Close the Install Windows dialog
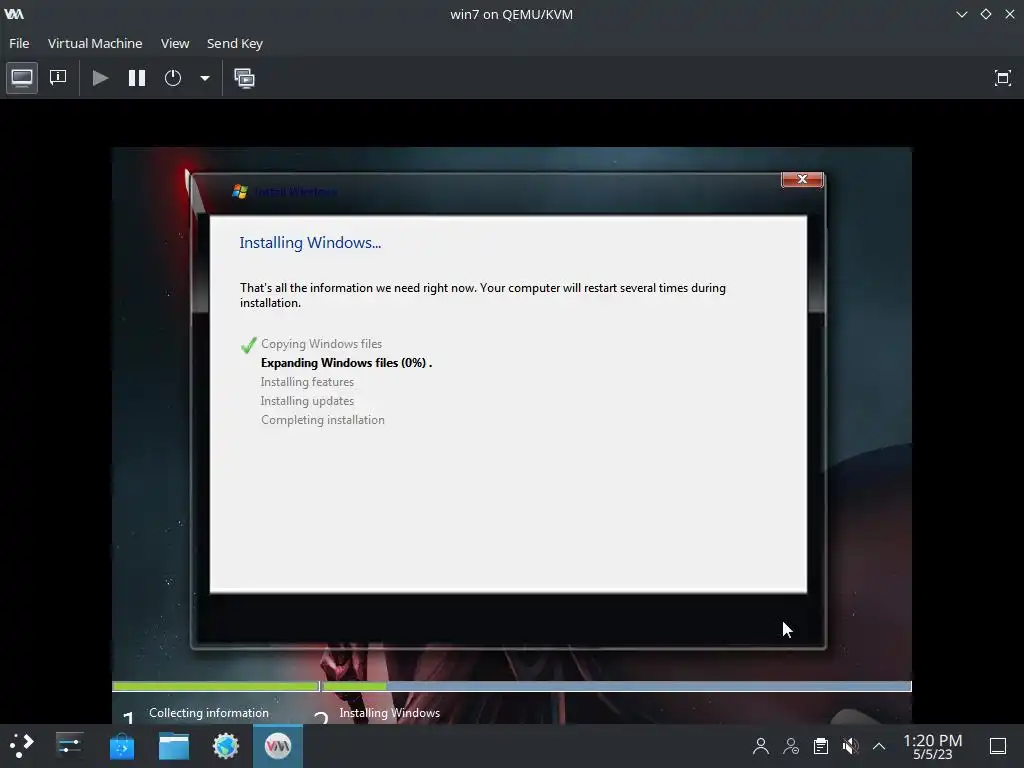Image resolution: width=1024 pixels, height=768 pixels. click(802, 179)
